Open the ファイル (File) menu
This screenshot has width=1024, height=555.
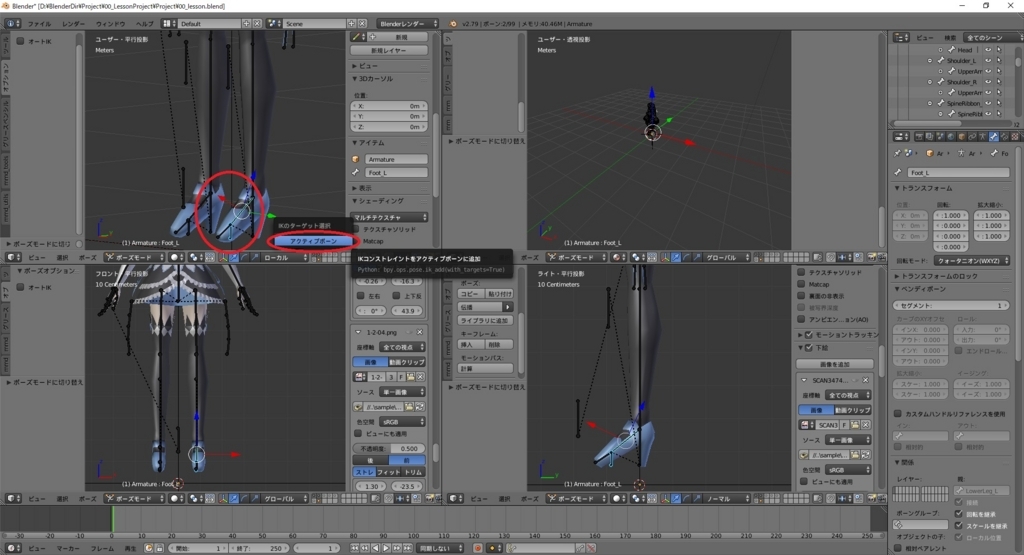[39, 24]
